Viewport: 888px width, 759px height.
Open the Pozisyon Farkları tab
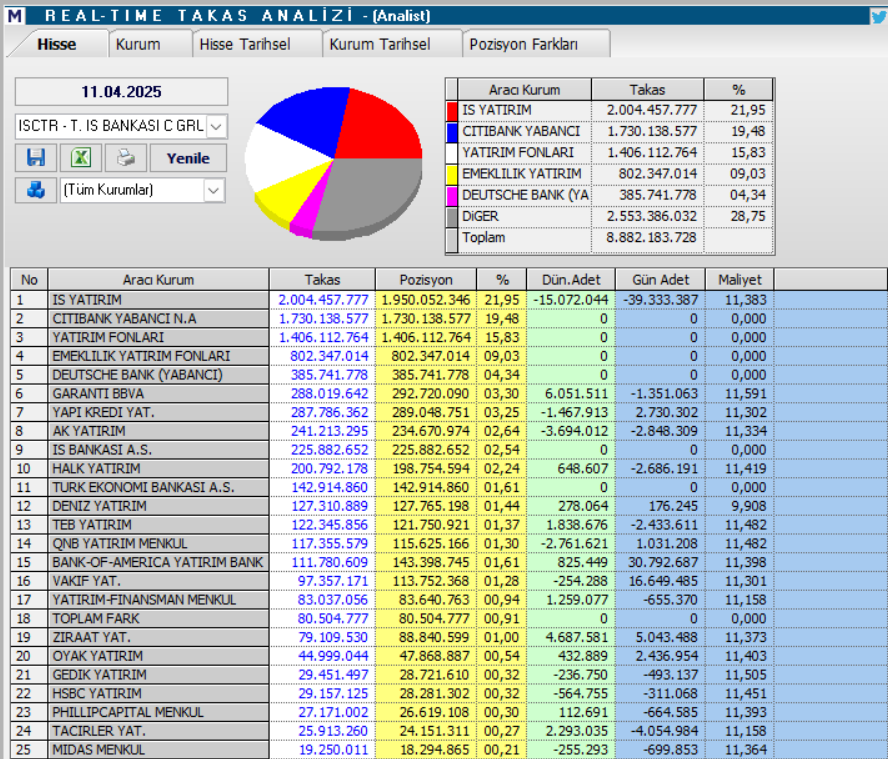pyautogui.click(x=524, y=44)
